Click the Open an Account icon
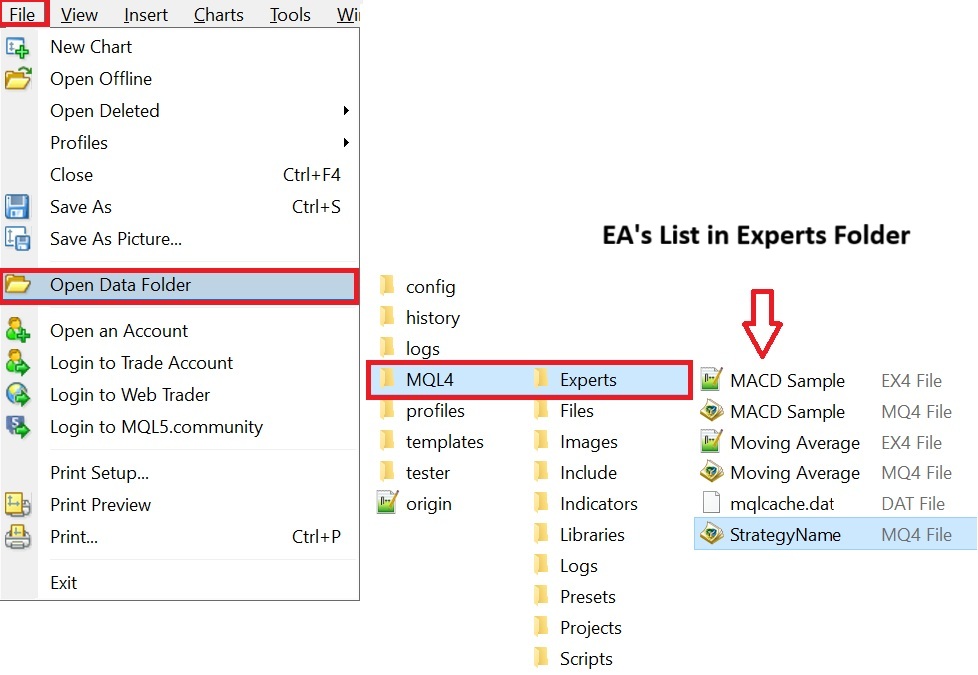The image size is (978, 675). pos(18,331)
